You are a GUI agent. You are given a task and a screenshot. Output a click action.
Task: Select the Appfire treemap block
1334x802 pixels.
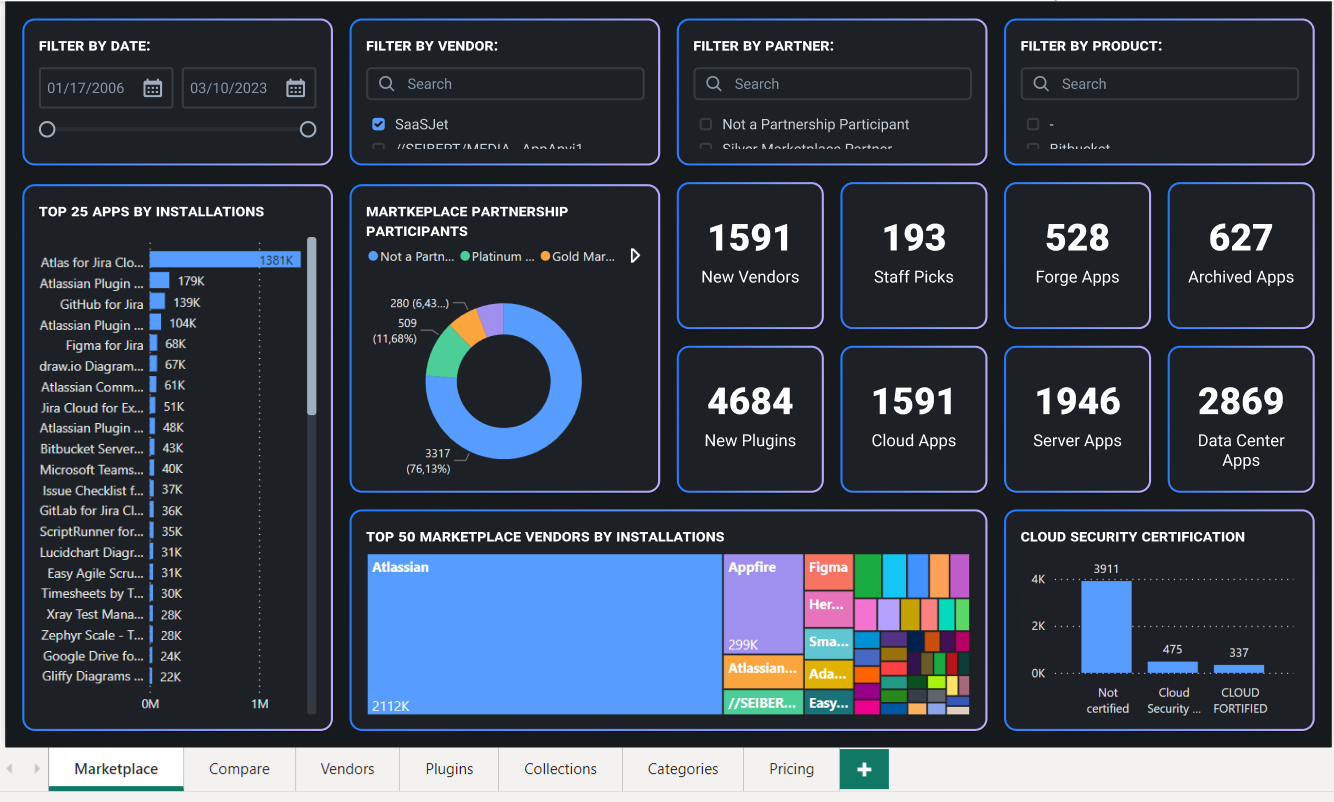pos(763,605)
